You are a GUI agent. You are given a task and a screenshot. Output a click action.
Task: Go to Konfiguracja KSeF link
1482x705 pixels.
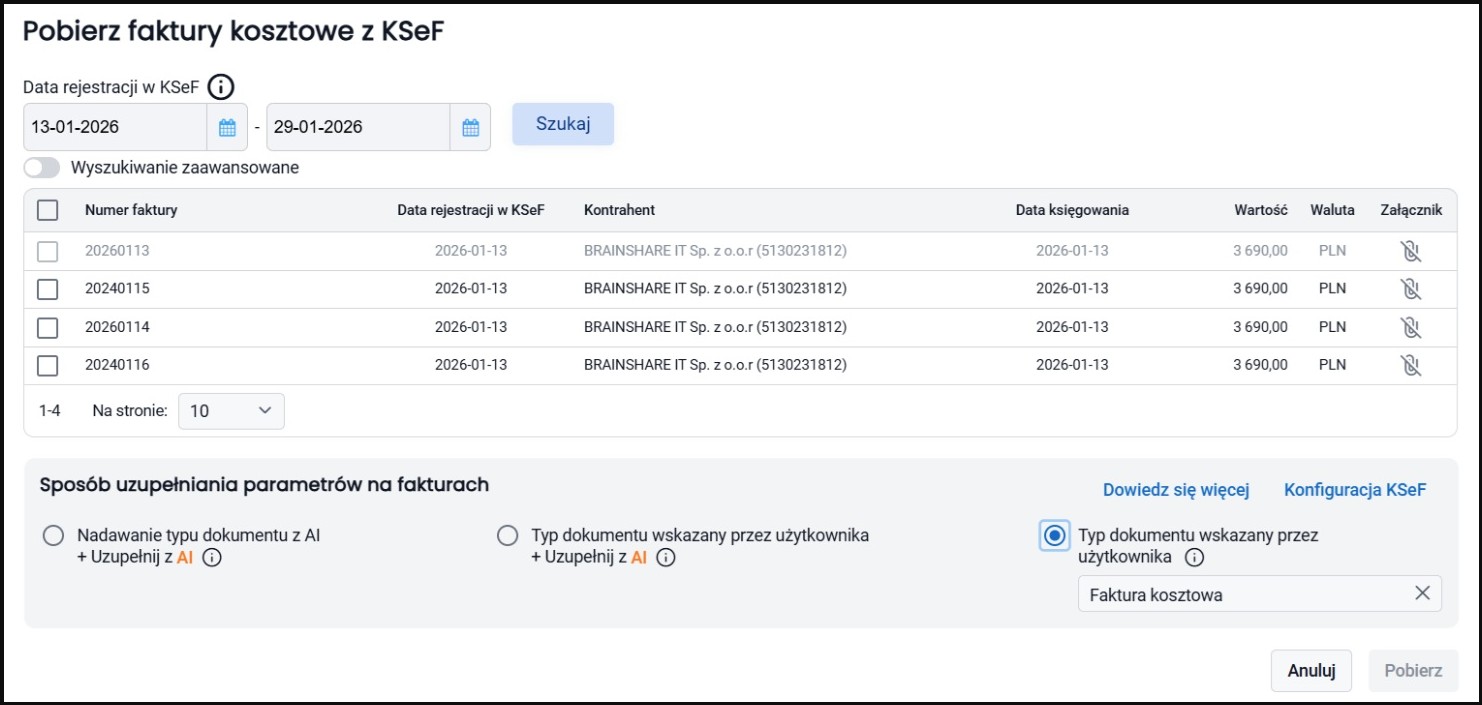click(1354, 490)
